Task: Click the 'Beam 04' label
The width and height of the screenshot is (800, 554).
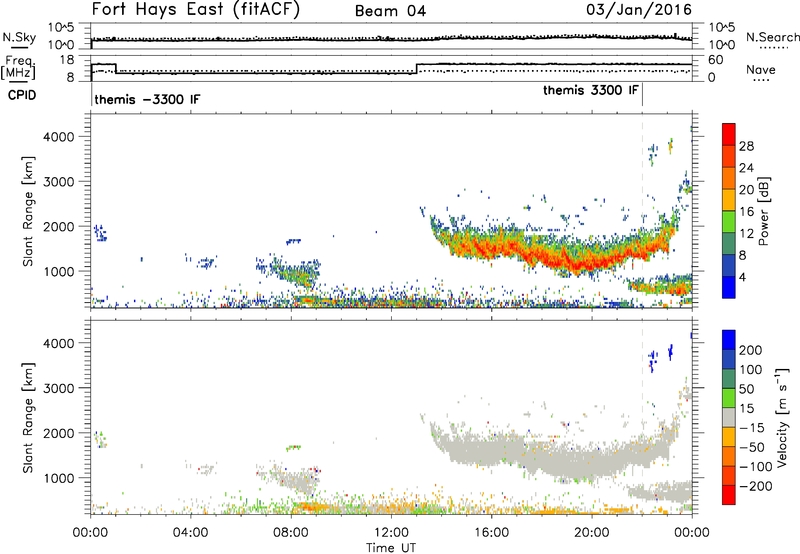Action: pyautogui.click(x=390, y=11)
